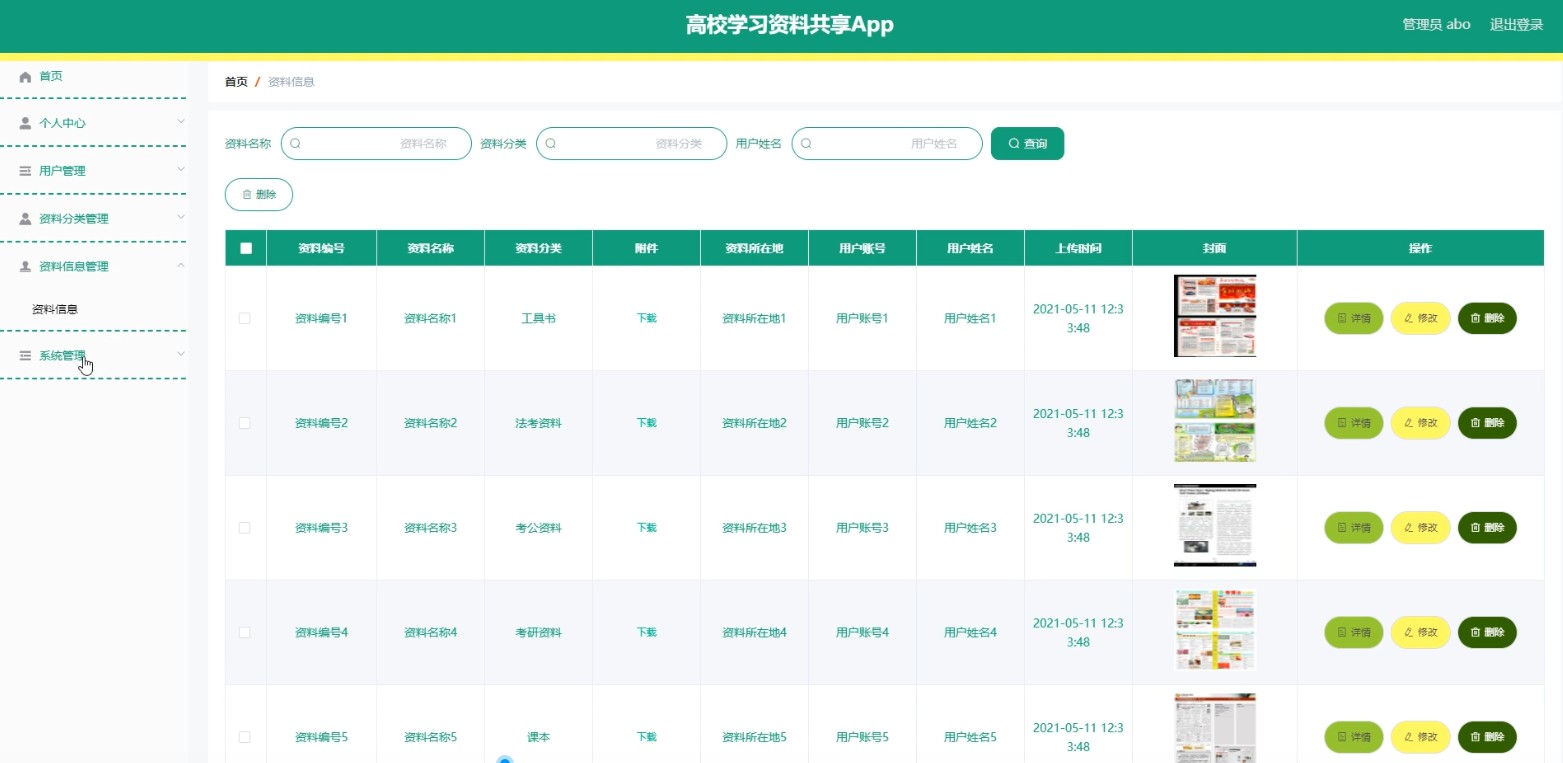Image resolution: width=1563 pixels, height=763 pixels.
Task: Click the search icon inside 资料名称 field
Action: coord(296,144)
